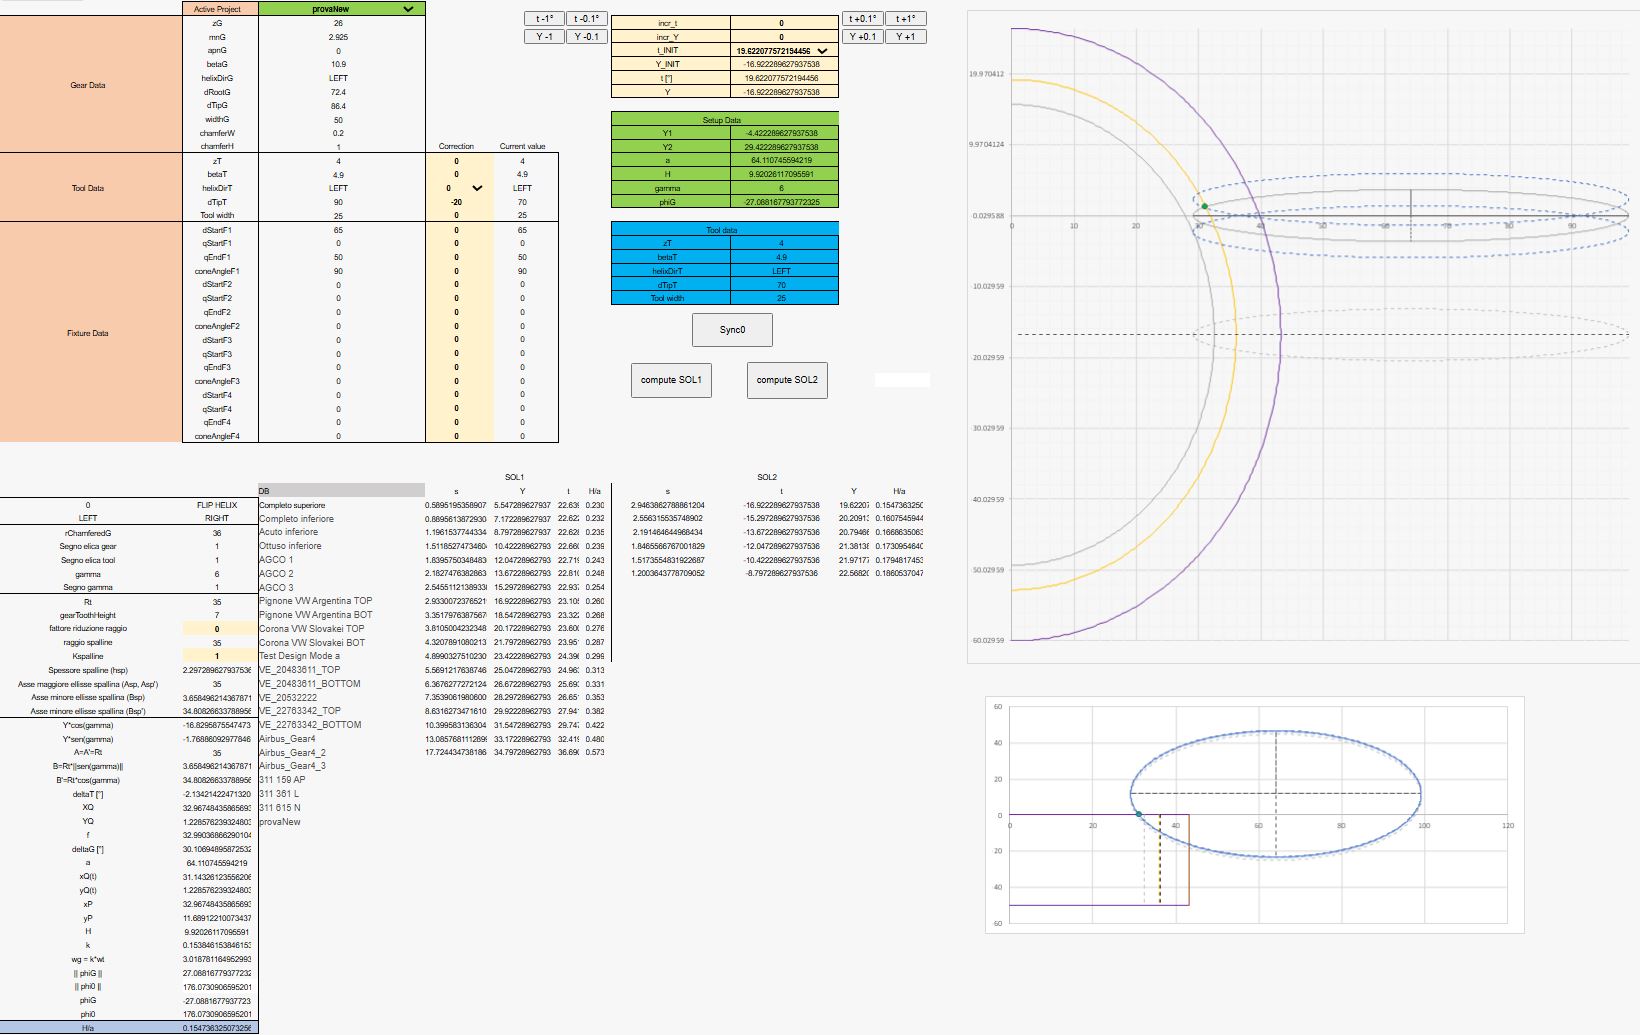Select AGCO 2 in the DB list
The image size is (1640, 1035).
coord(277,574)
